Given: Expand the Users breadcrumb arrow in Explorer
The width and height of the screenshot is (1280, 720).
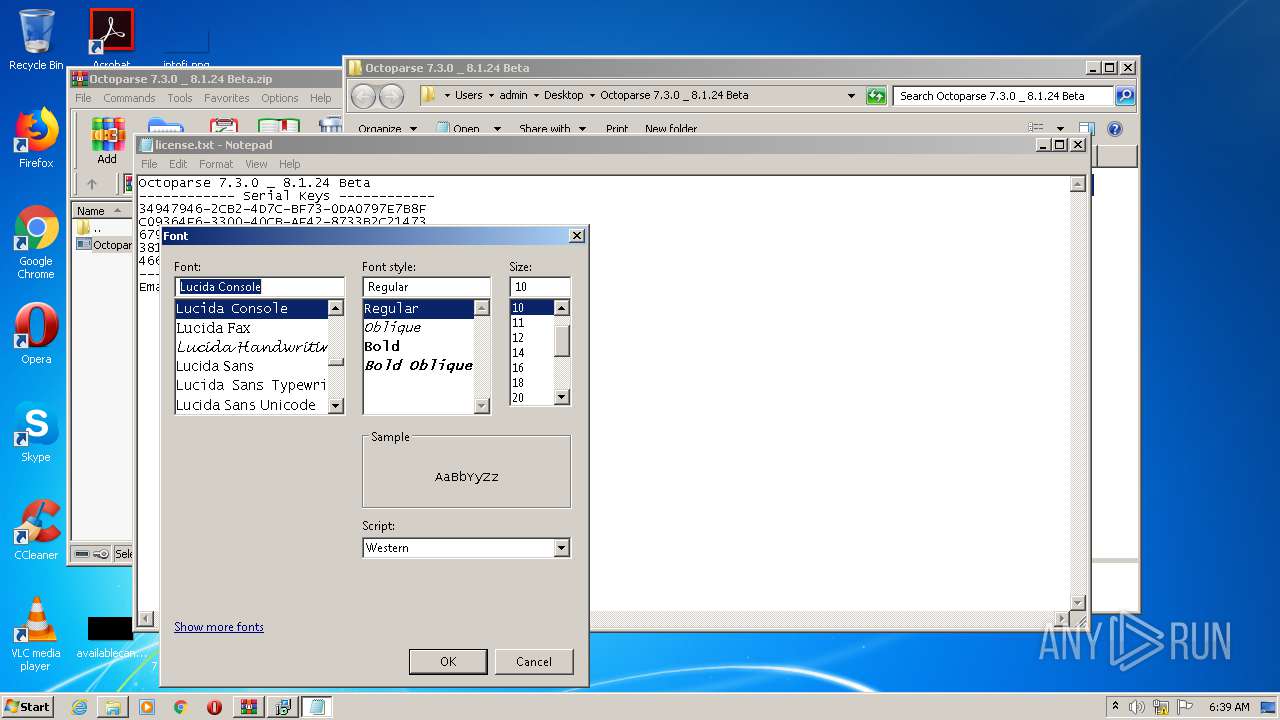Looking at the screenshot, I should pyautogui.click(x=490, y=96).
